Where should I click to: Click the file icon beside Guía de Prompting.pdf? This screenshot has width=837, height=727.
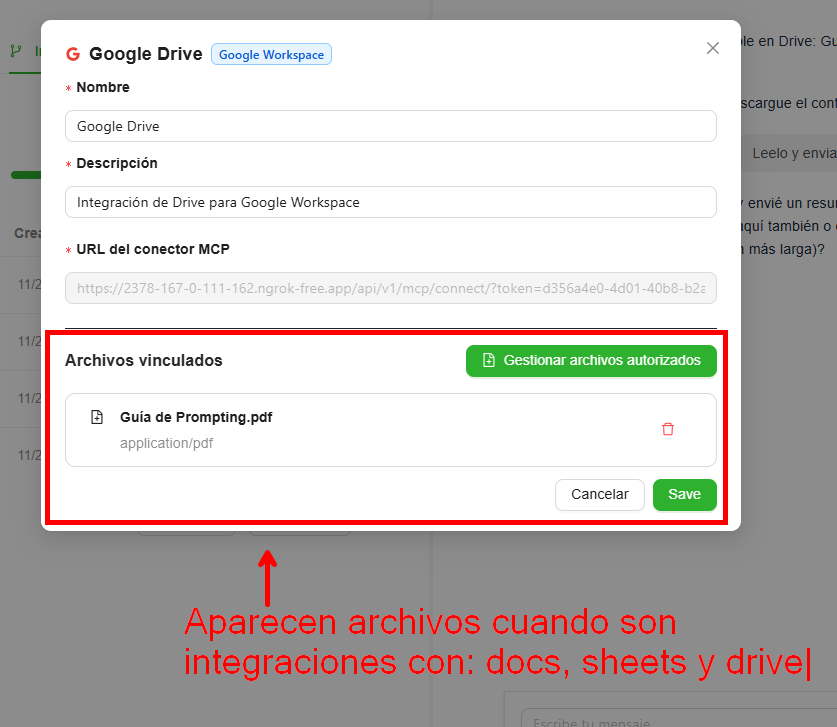(x=97, y=417)
